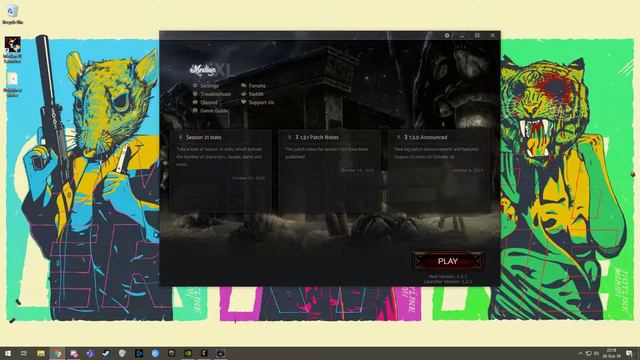Open Google Chrome from the taskbar
Image resolution: width=640 pixels, height=360 pixels.
[x=57, y=353]
